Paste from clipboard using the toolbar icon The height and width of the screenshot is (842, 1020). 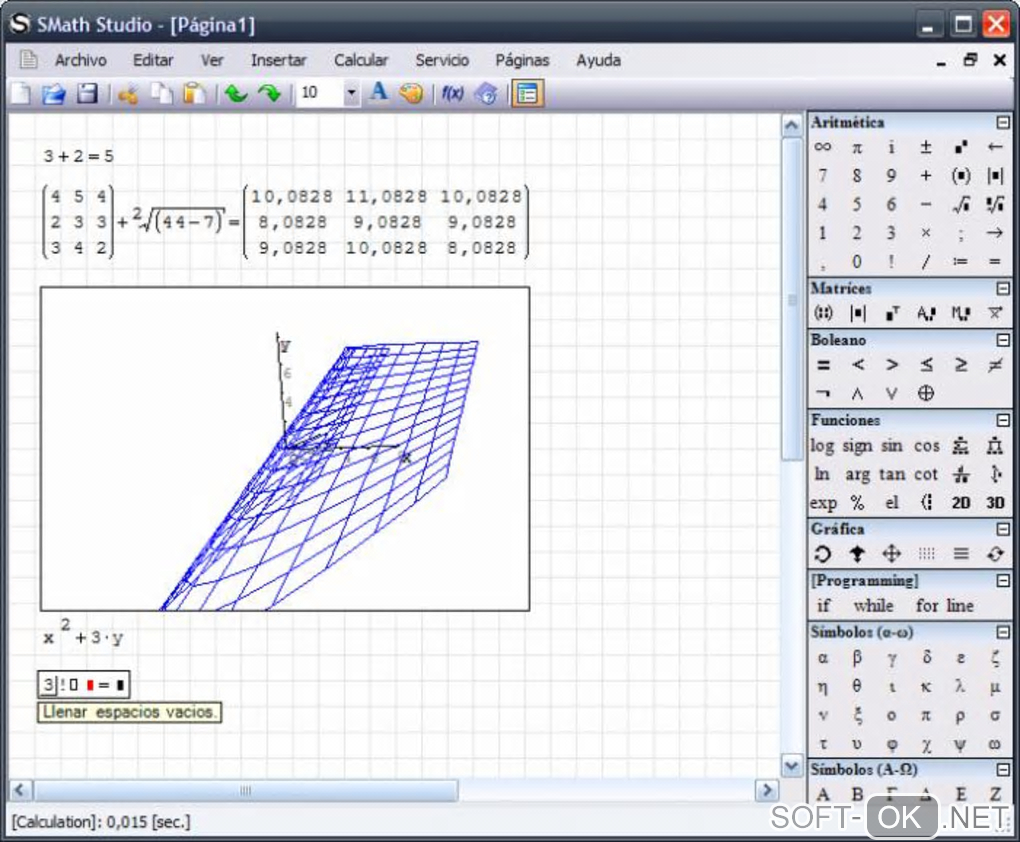(194, 94)
